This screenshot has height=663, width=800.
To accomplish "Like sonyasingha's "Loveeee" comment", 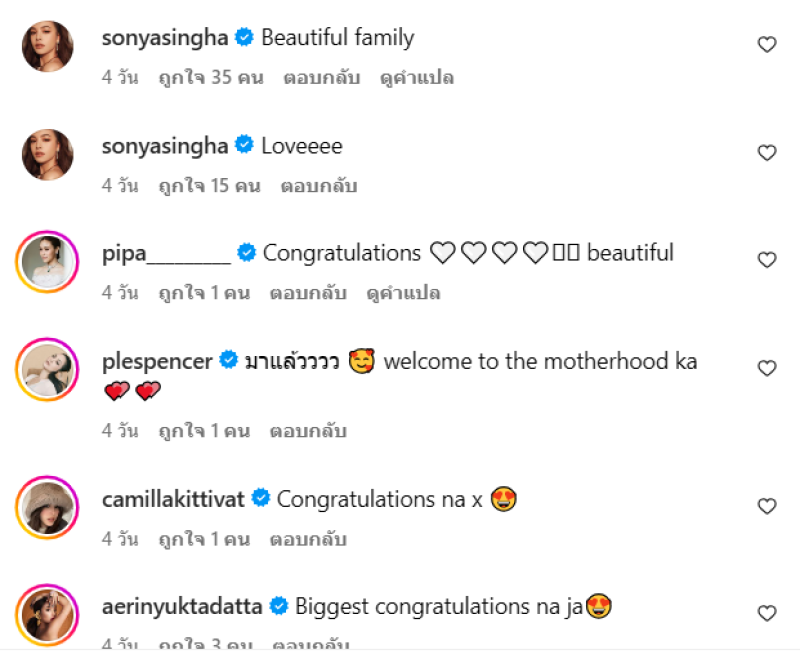I will pos(767,153).
